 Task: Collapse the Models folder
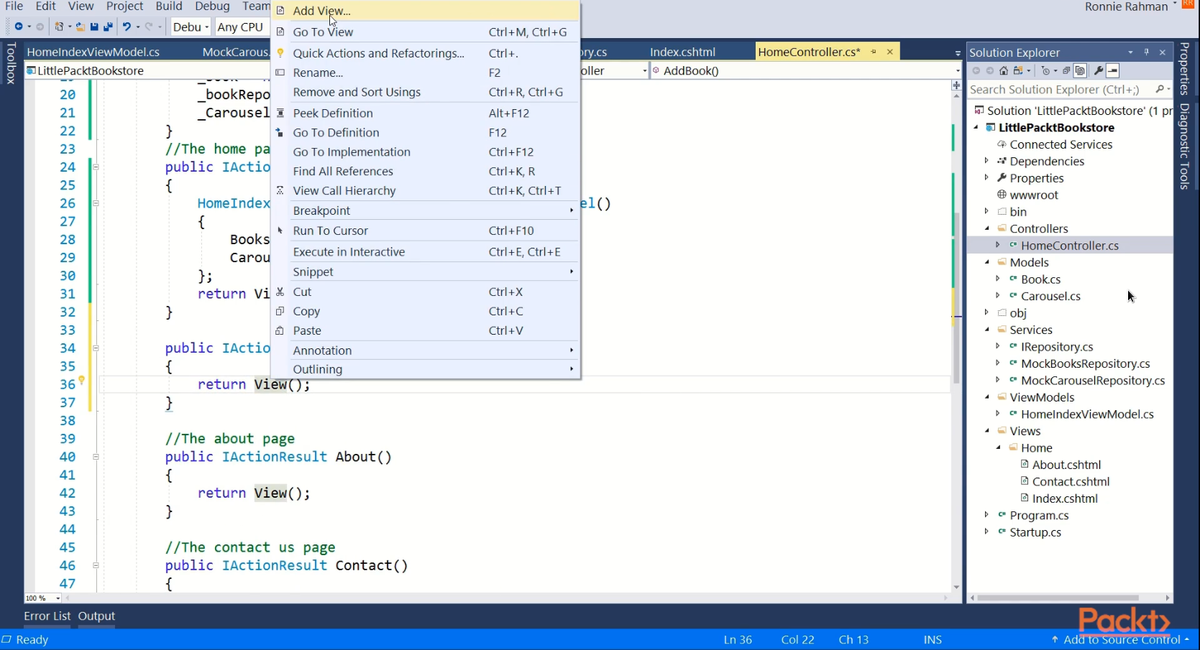tap(988, 262)
